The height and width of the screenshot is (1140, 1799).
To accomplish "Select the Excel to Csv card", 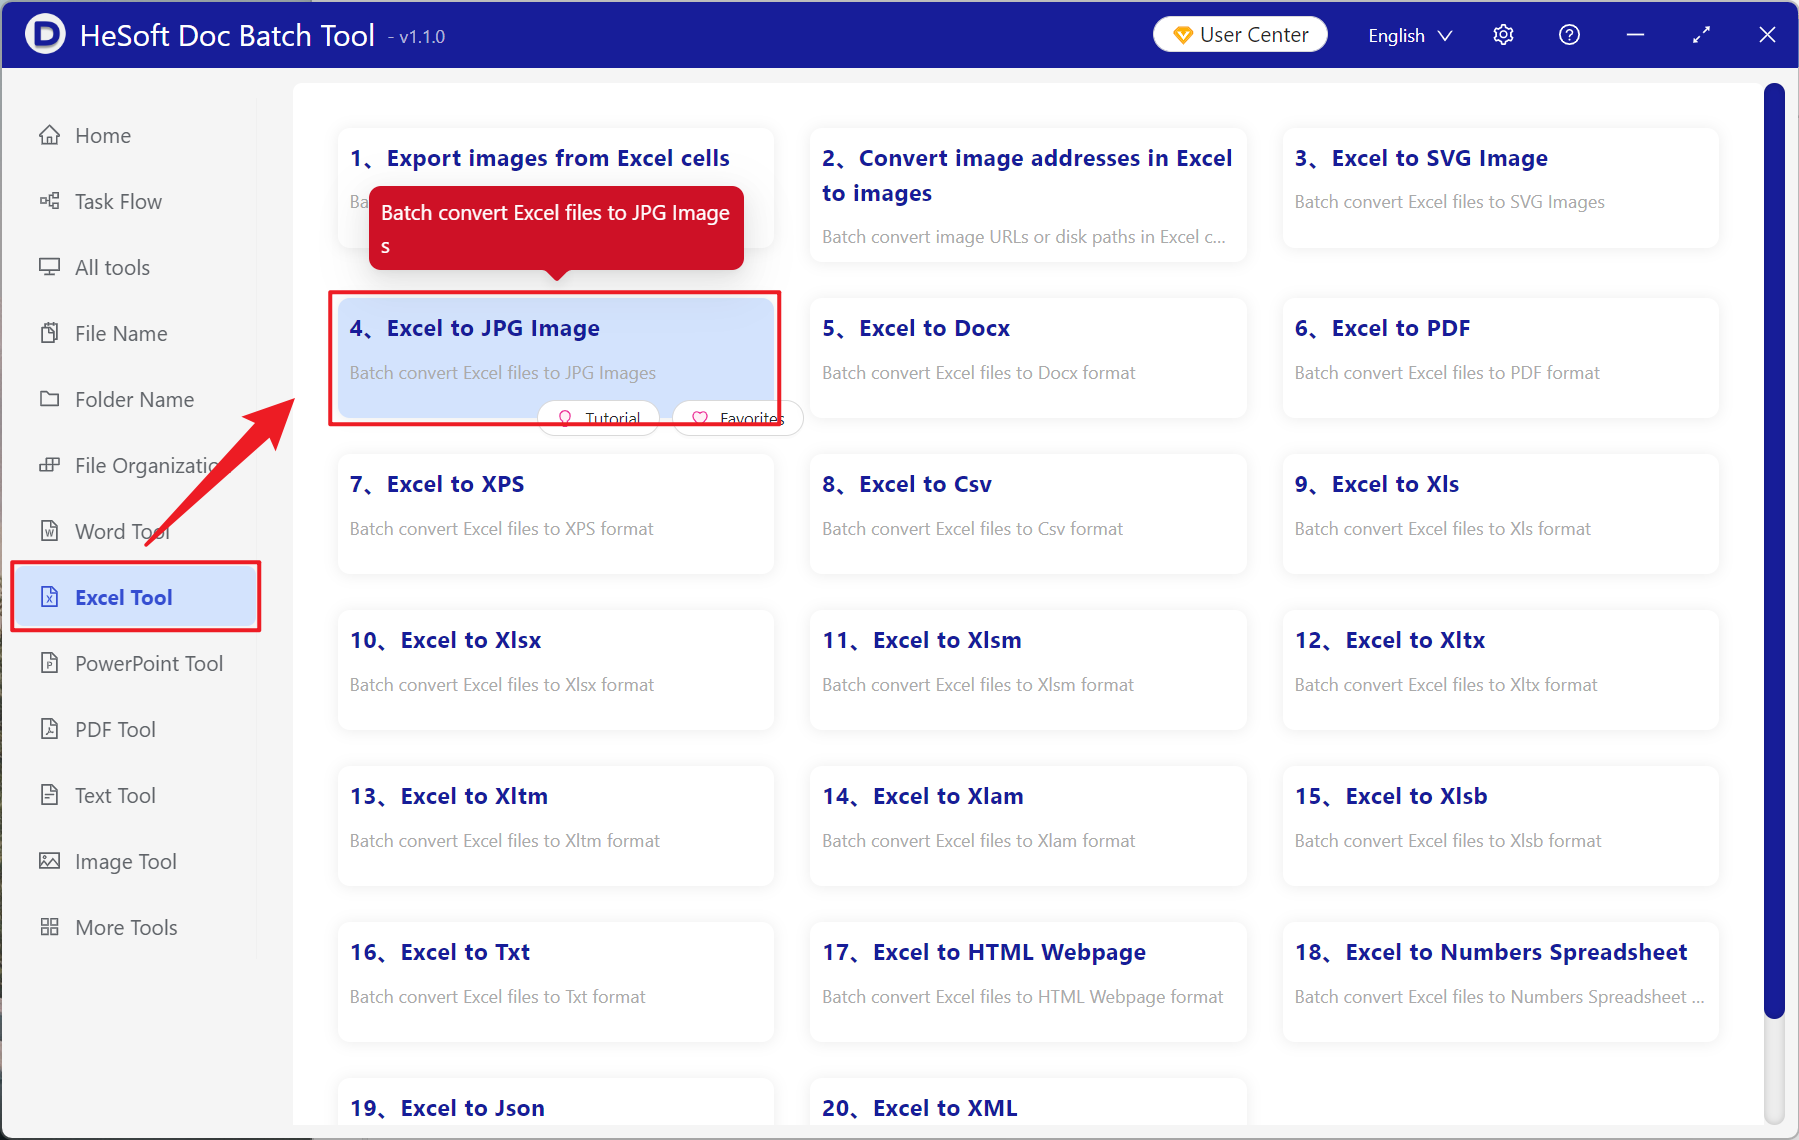I will click(x=1028, y=513).
